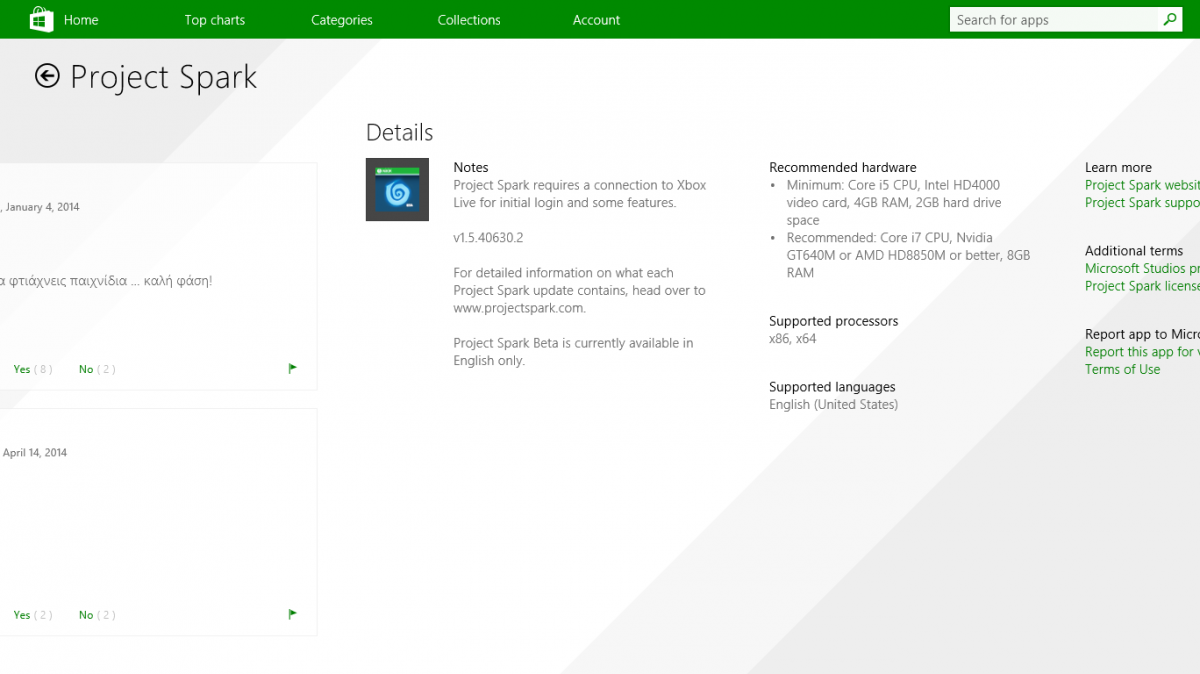Open Top charts in the navigation bar
Viewport: 1200px width, 674px height.
coord(215,20)
